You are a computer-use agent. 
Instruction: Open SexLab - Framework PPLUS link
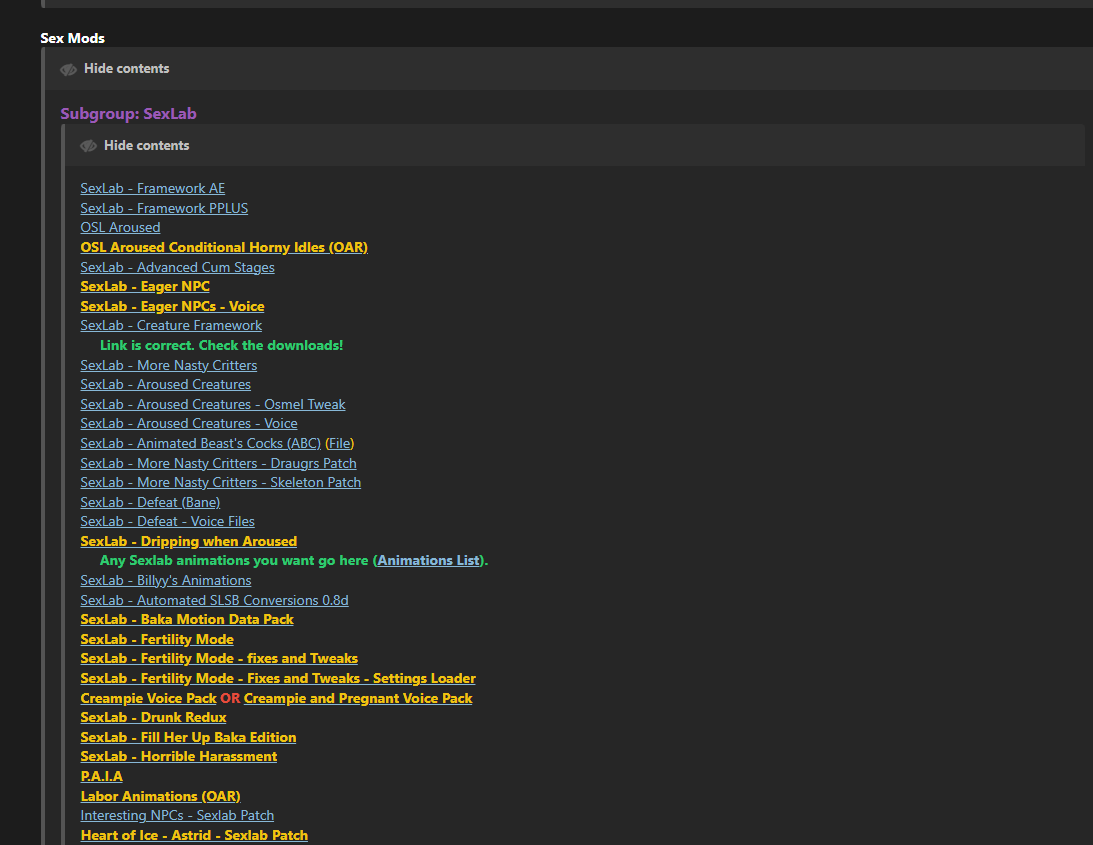point(164,208)
